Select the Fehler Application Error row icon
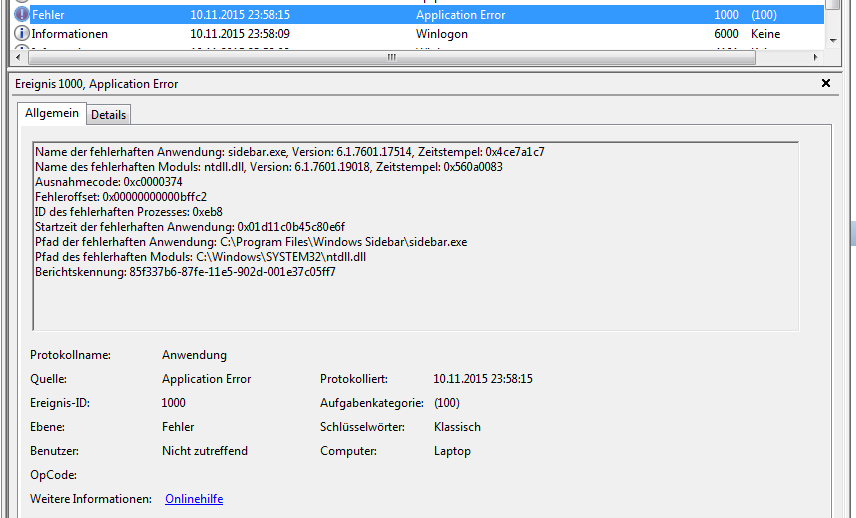 (21, 14)
